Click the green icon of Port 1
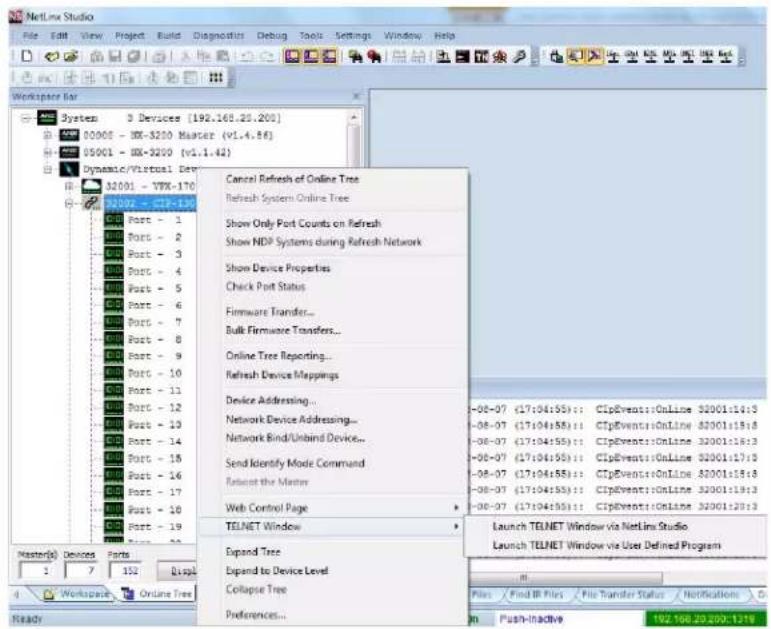 point(114,219)
